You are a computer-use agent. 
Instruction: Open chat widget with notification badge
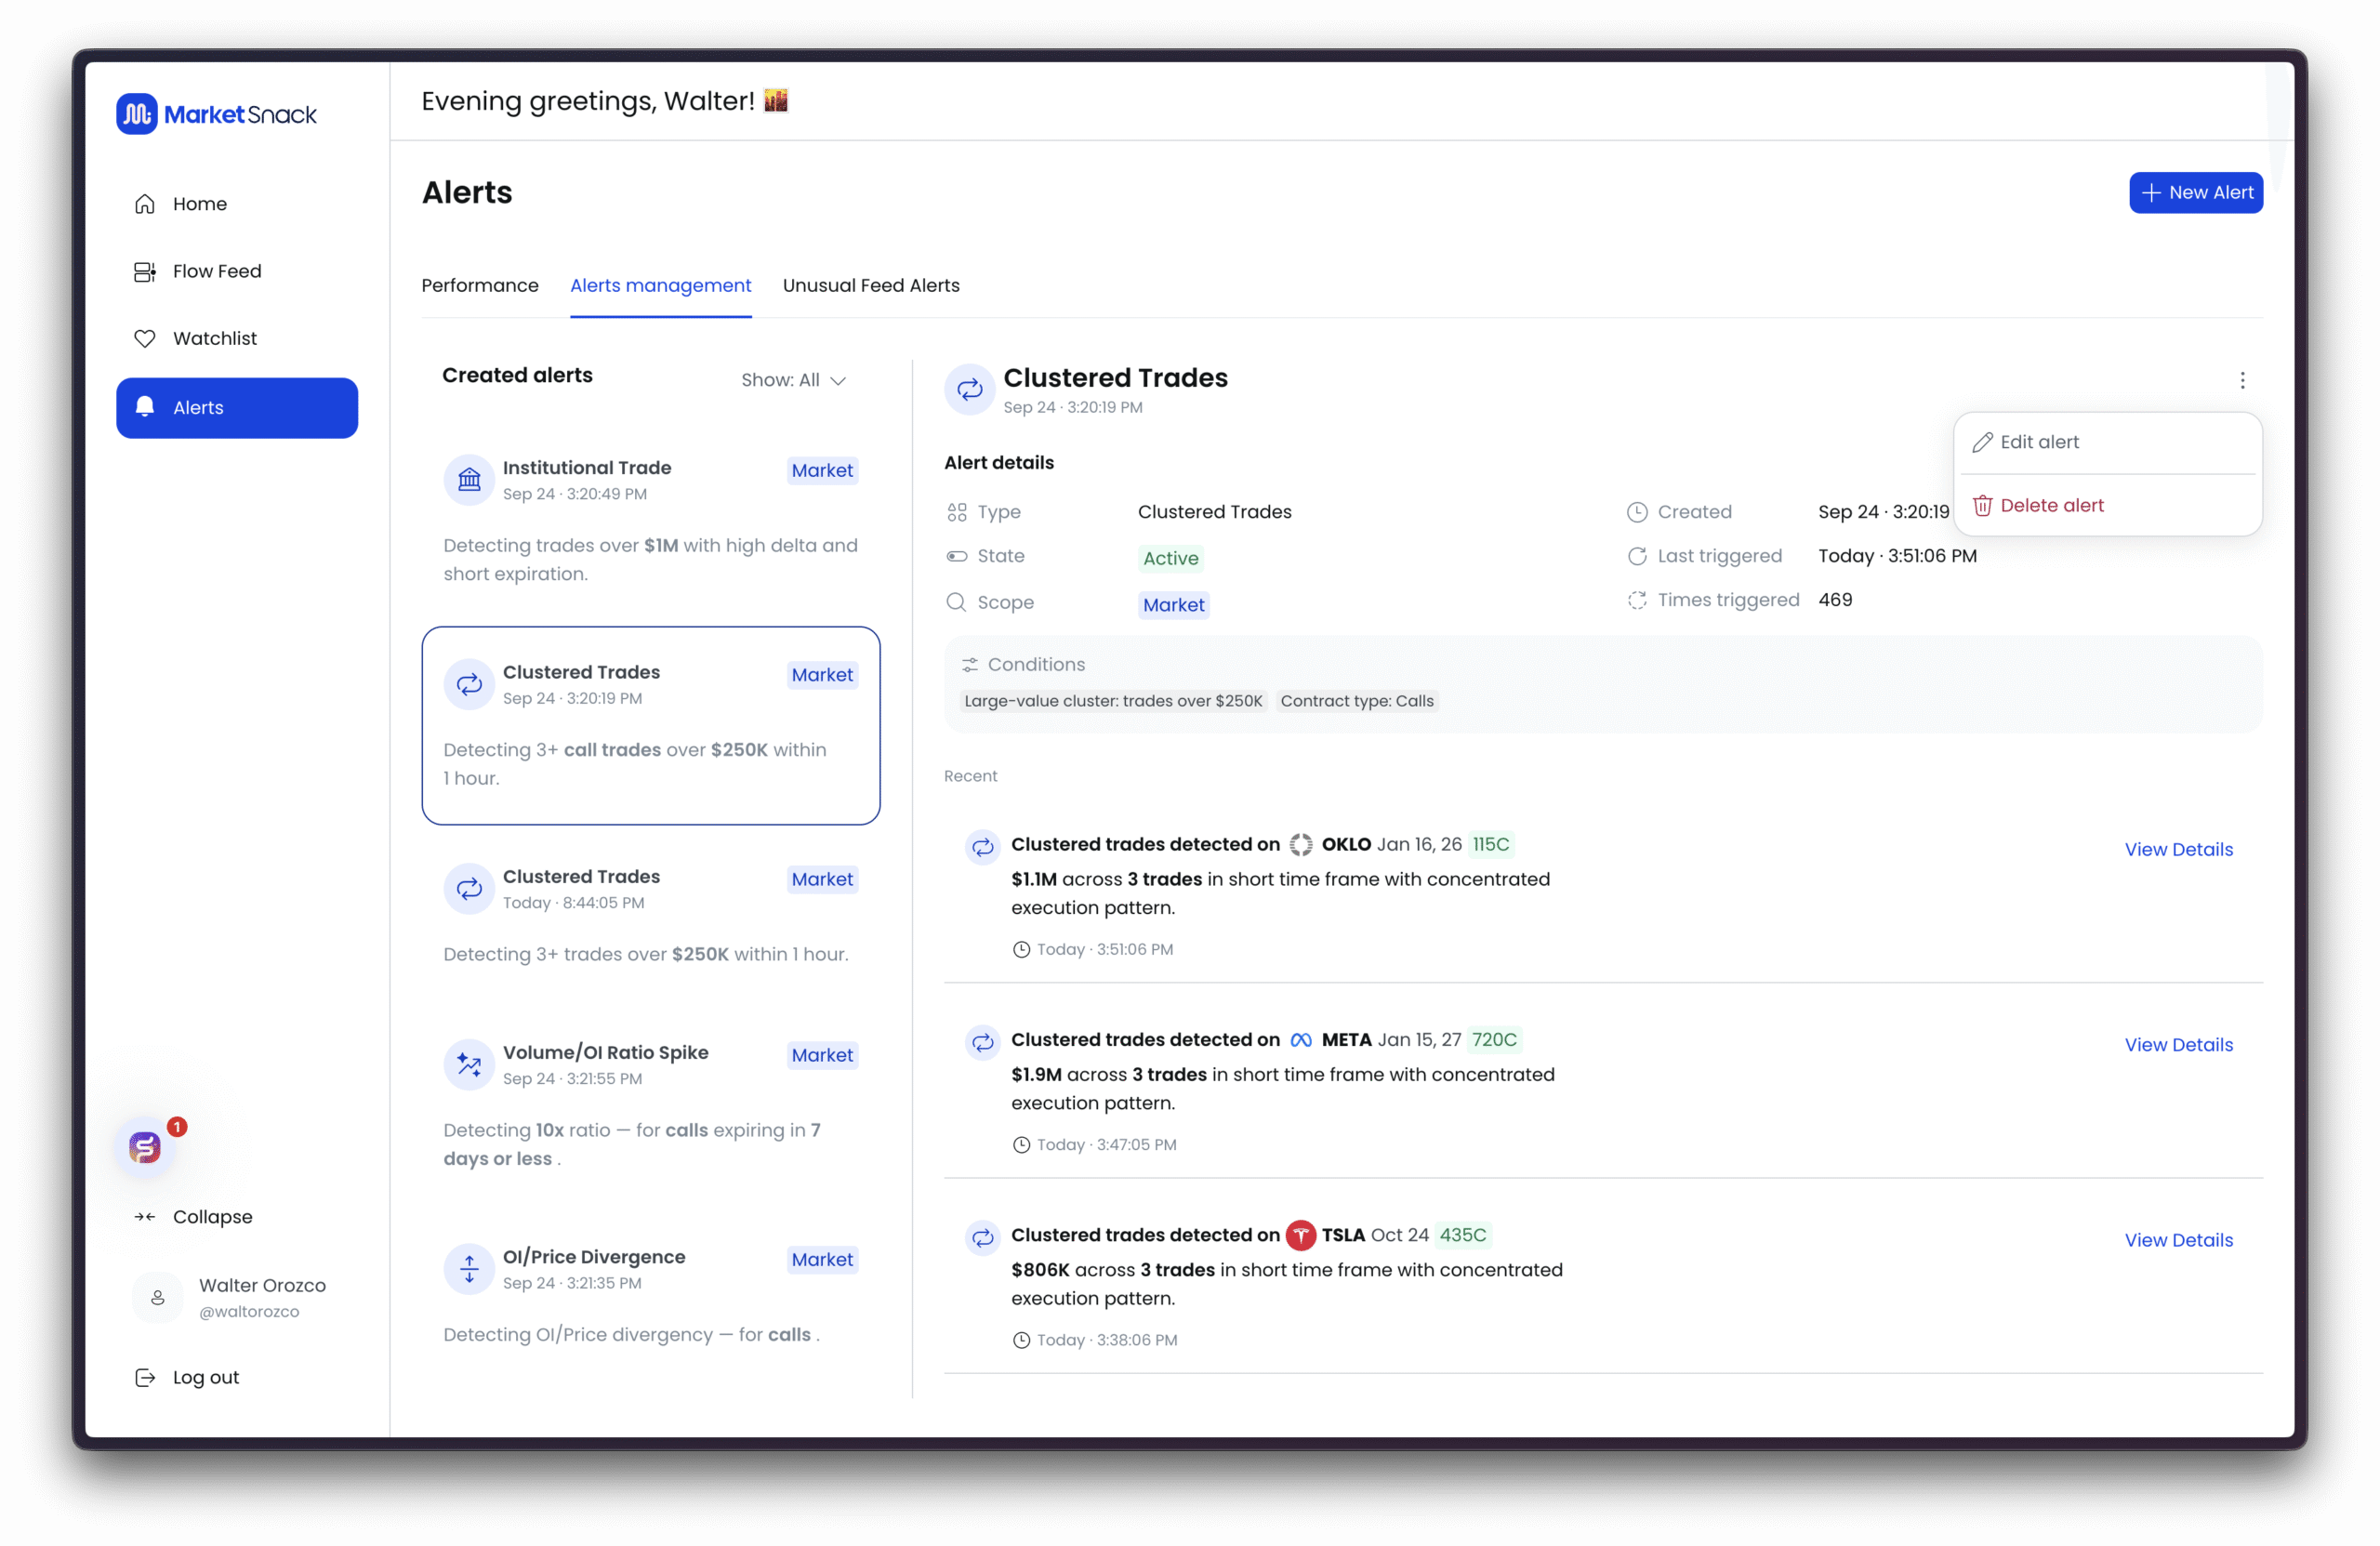(x=145, y=1147)
